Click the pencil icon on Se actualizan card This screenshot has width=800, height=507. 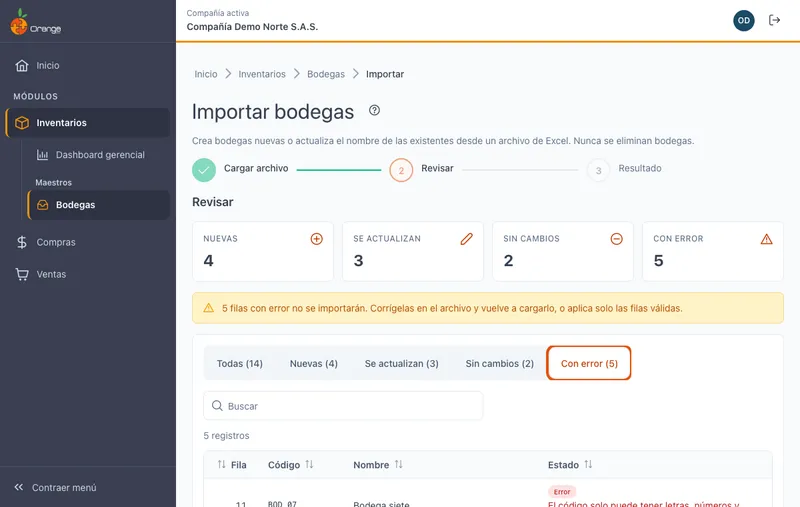466,239
